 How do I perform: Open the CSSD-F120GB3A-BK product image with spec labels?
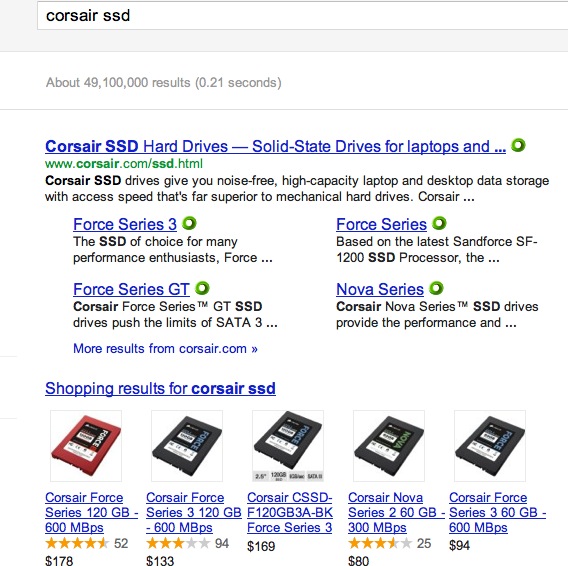[288, 446]
